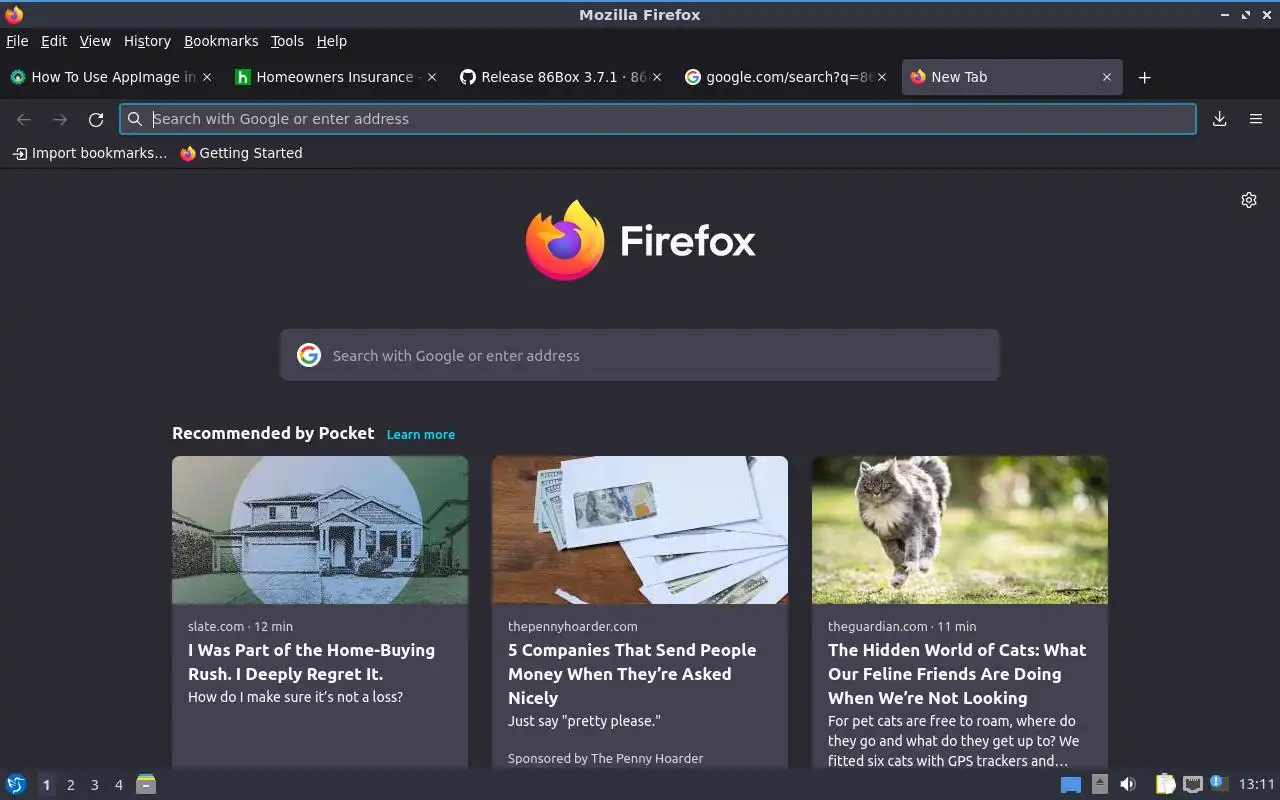The height and width of the screenshot is (800, 1280).
Task: Close the New Tab tab
Action: point(1107,77)
